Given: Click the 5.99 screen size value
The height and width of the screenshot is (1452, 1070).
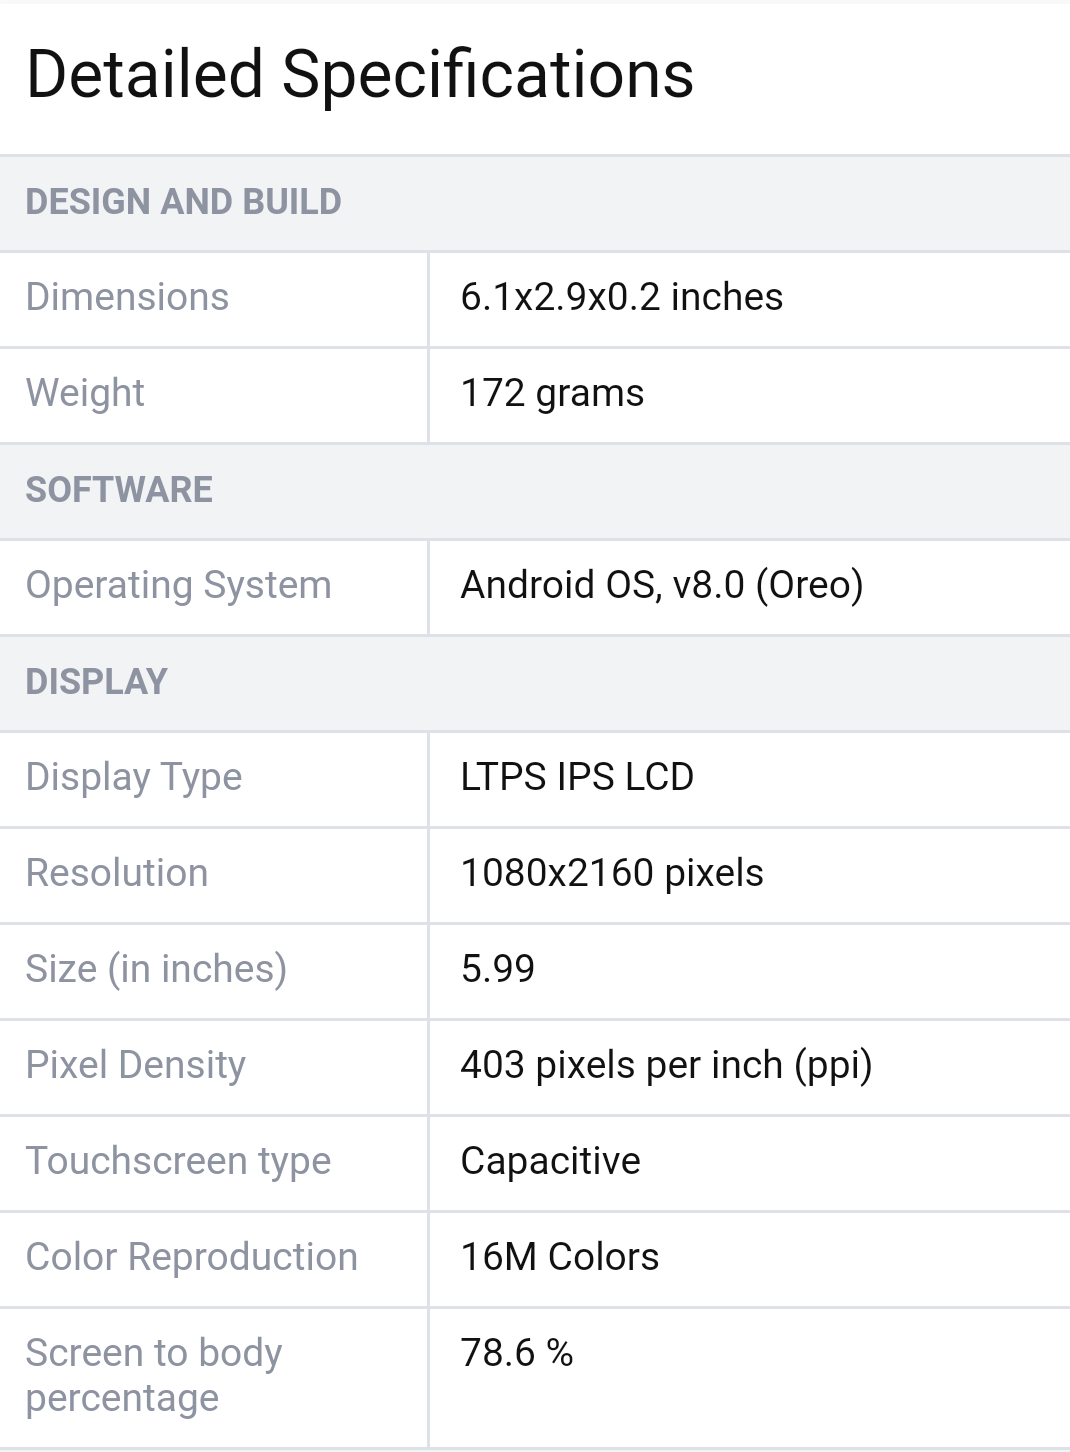Looking at the screenshot, I should 498,969.
